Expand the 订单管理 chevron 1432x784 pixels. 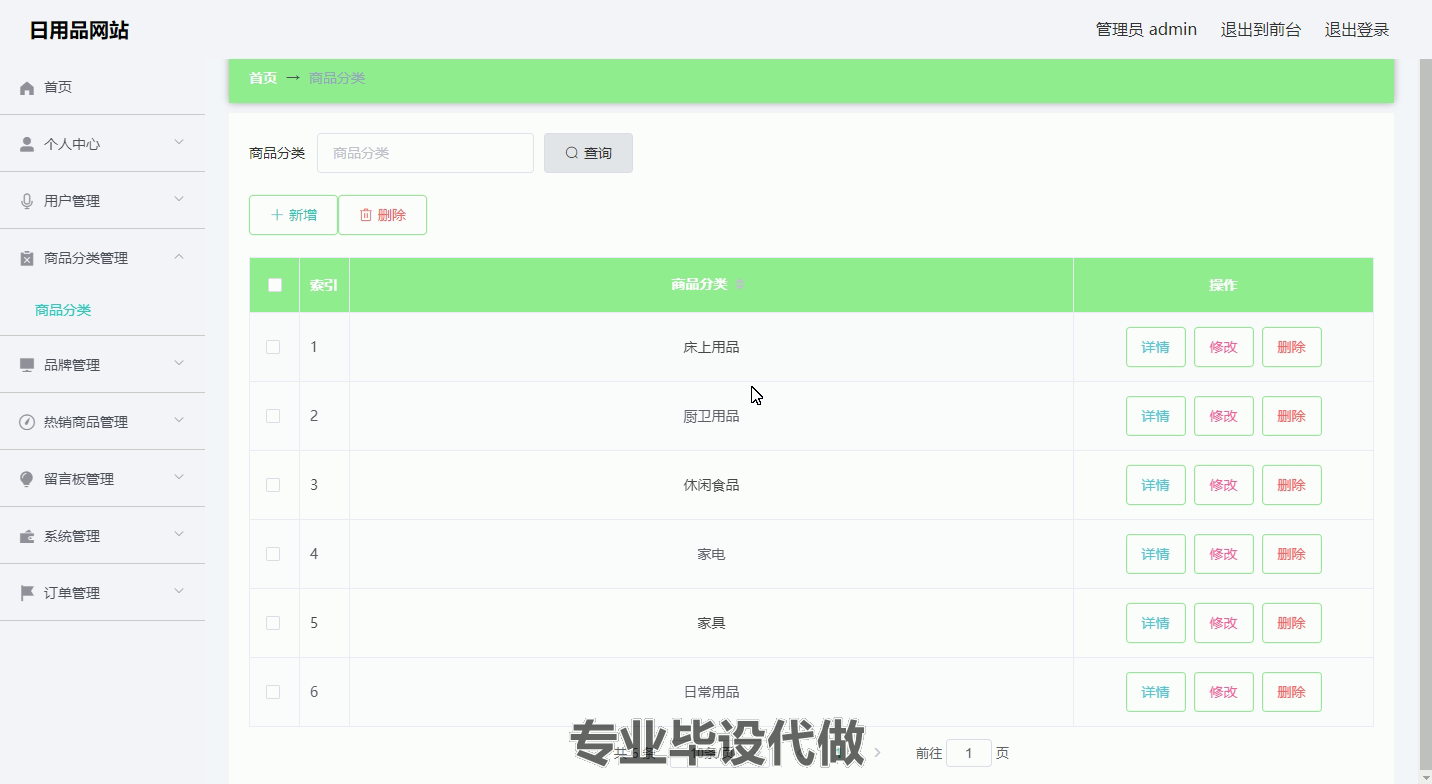[179, 592]
